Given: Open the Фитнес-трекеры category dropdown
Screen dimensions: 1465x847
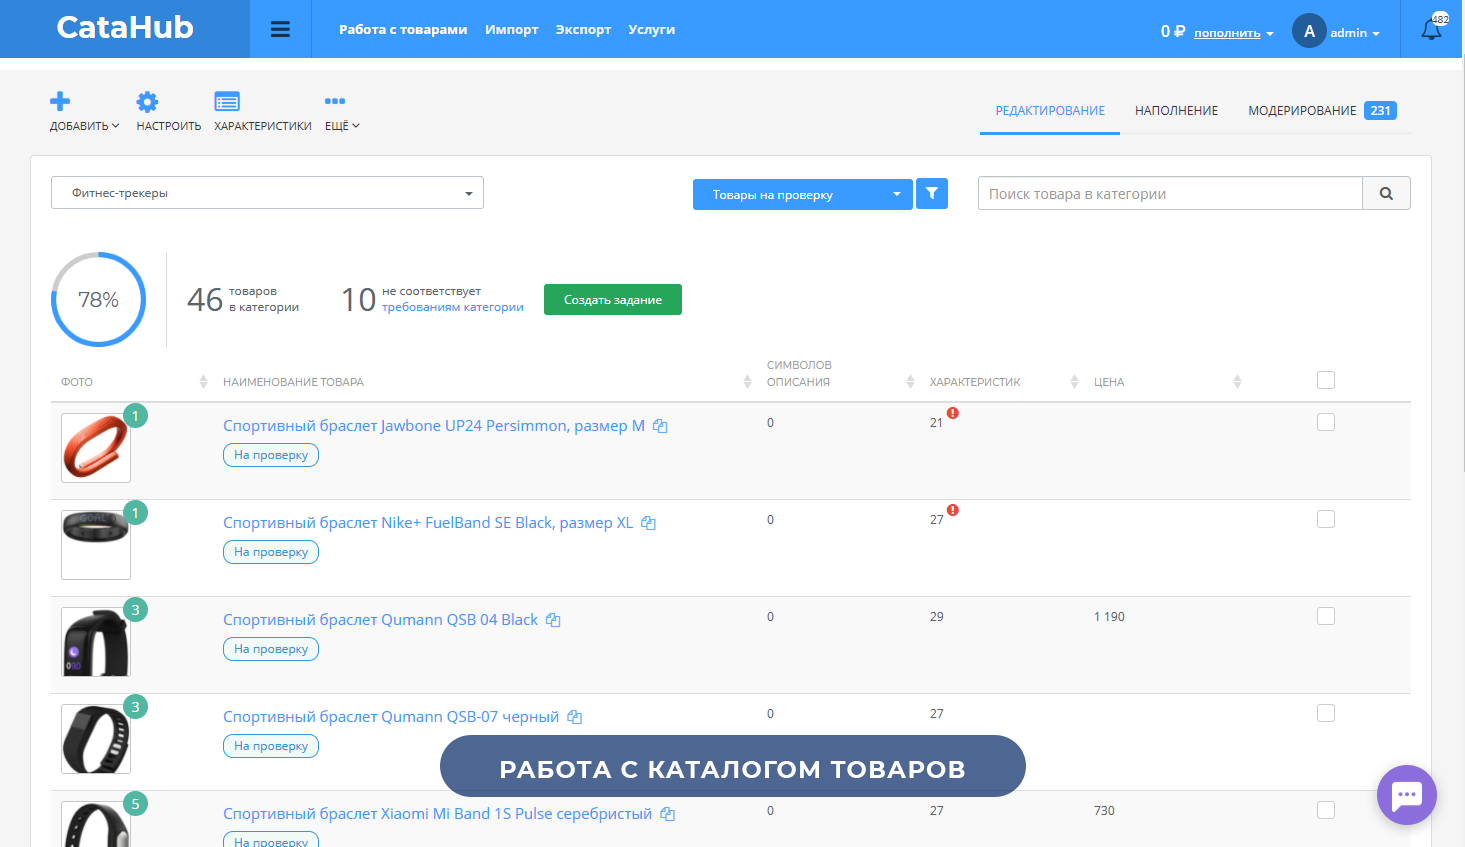Looking at the screenshot, I should pyautogui.click(x=267, y=193).
